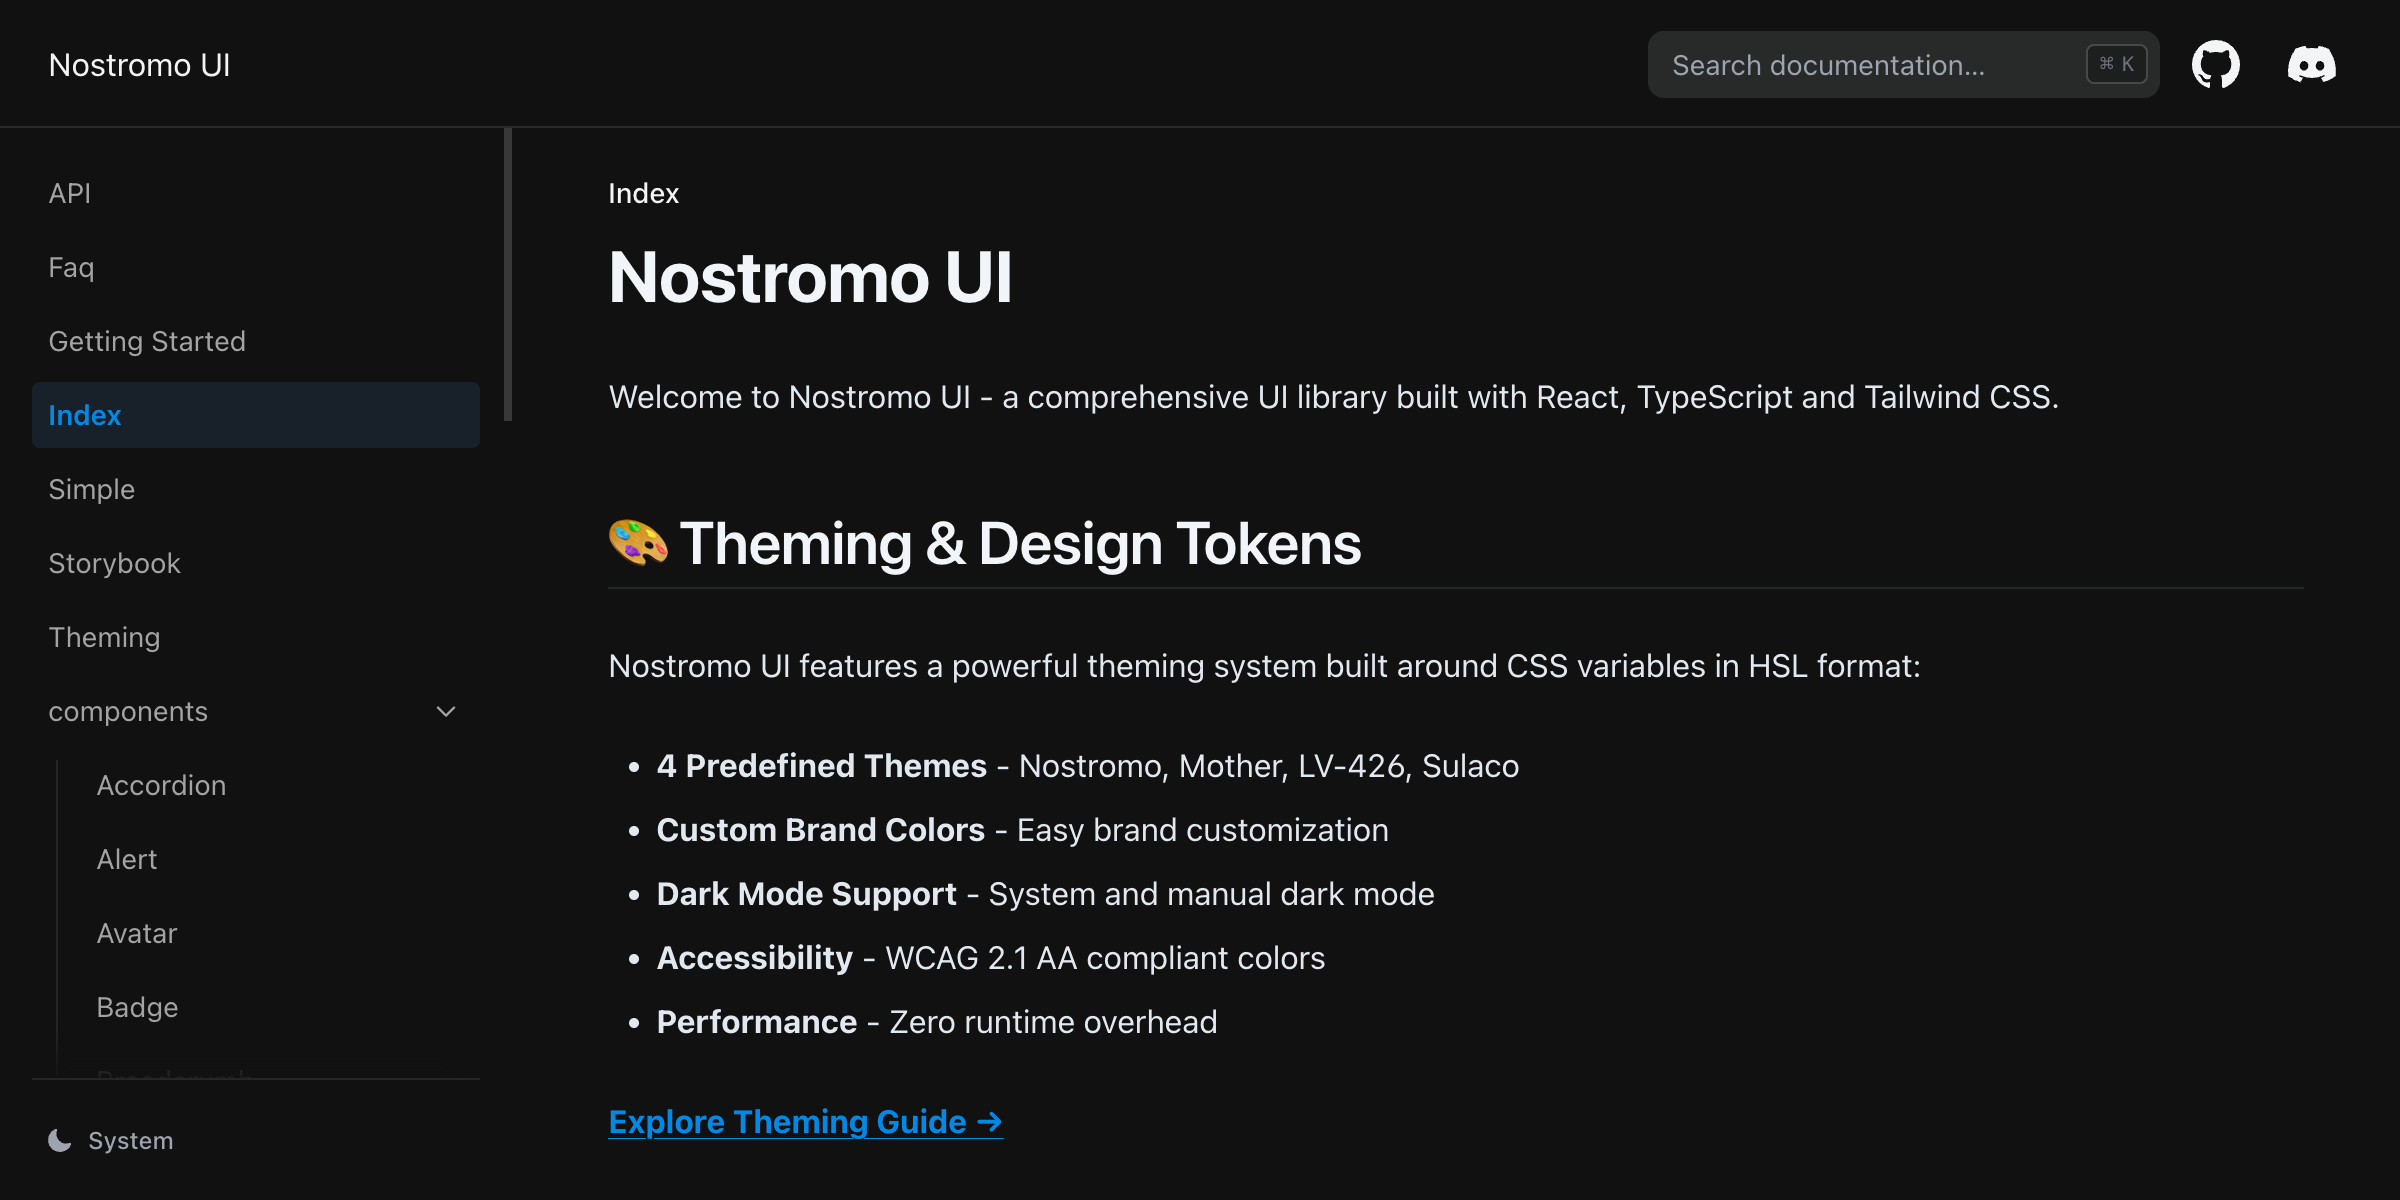Click the Nostromo UI logo text
Viewport: 2400px width, 1200px height.
coord(139,64)
